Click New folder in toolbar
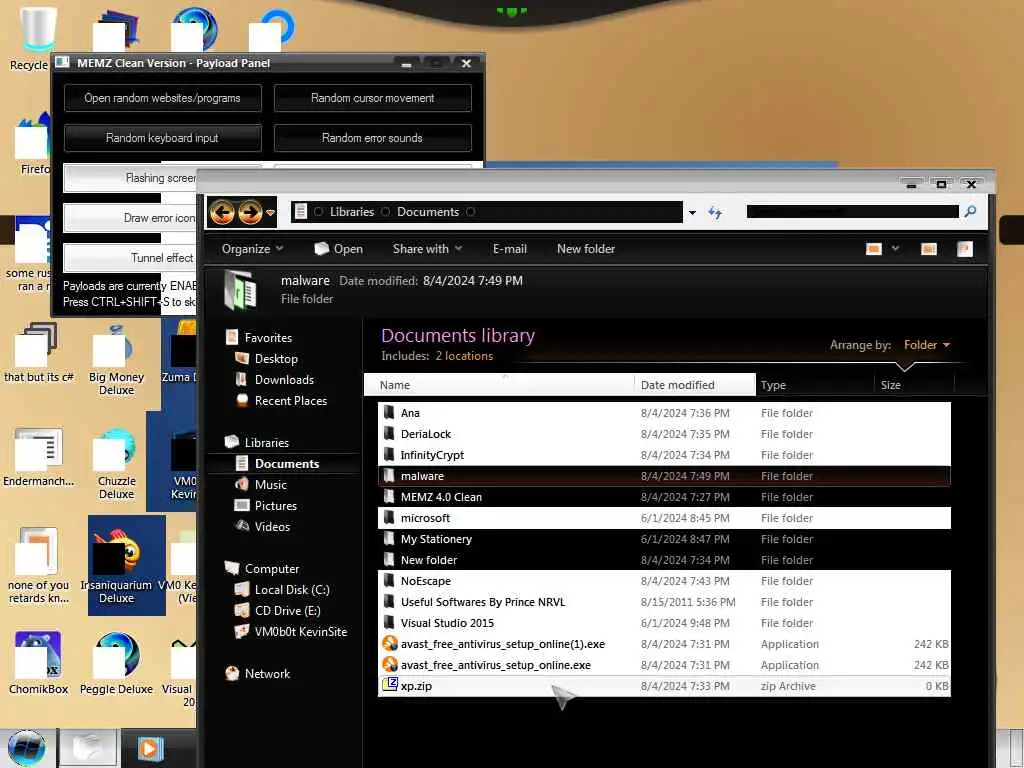The image size is (1024, 768). pyautogui.click(x=586, y=249)
